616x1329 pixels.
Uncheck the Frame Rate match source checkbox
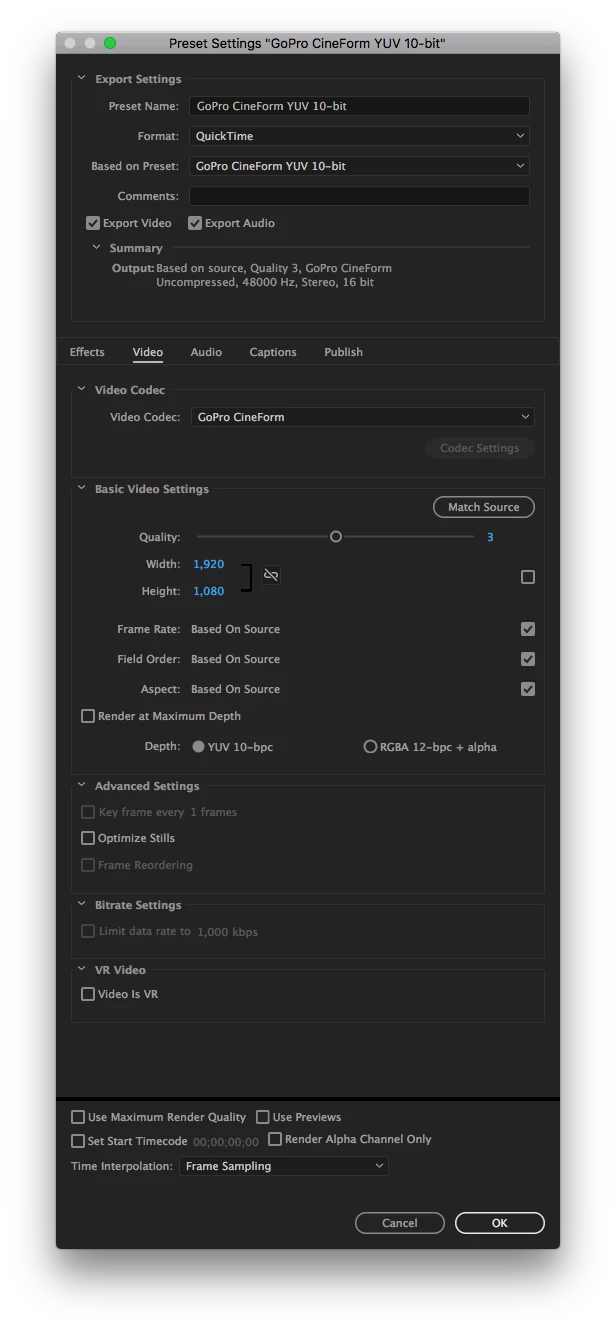point(528,629)
